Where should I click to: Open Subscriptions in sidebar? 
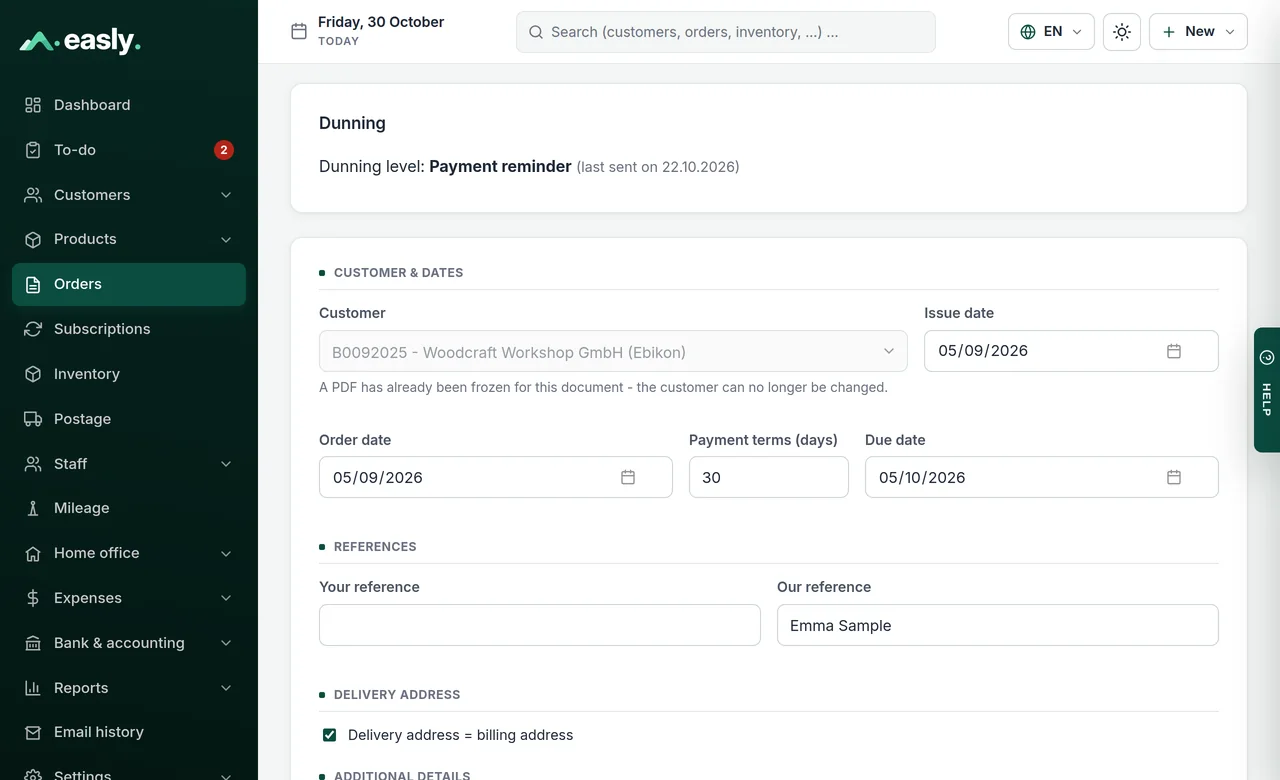pyautogui.click(x=129, y=329)
